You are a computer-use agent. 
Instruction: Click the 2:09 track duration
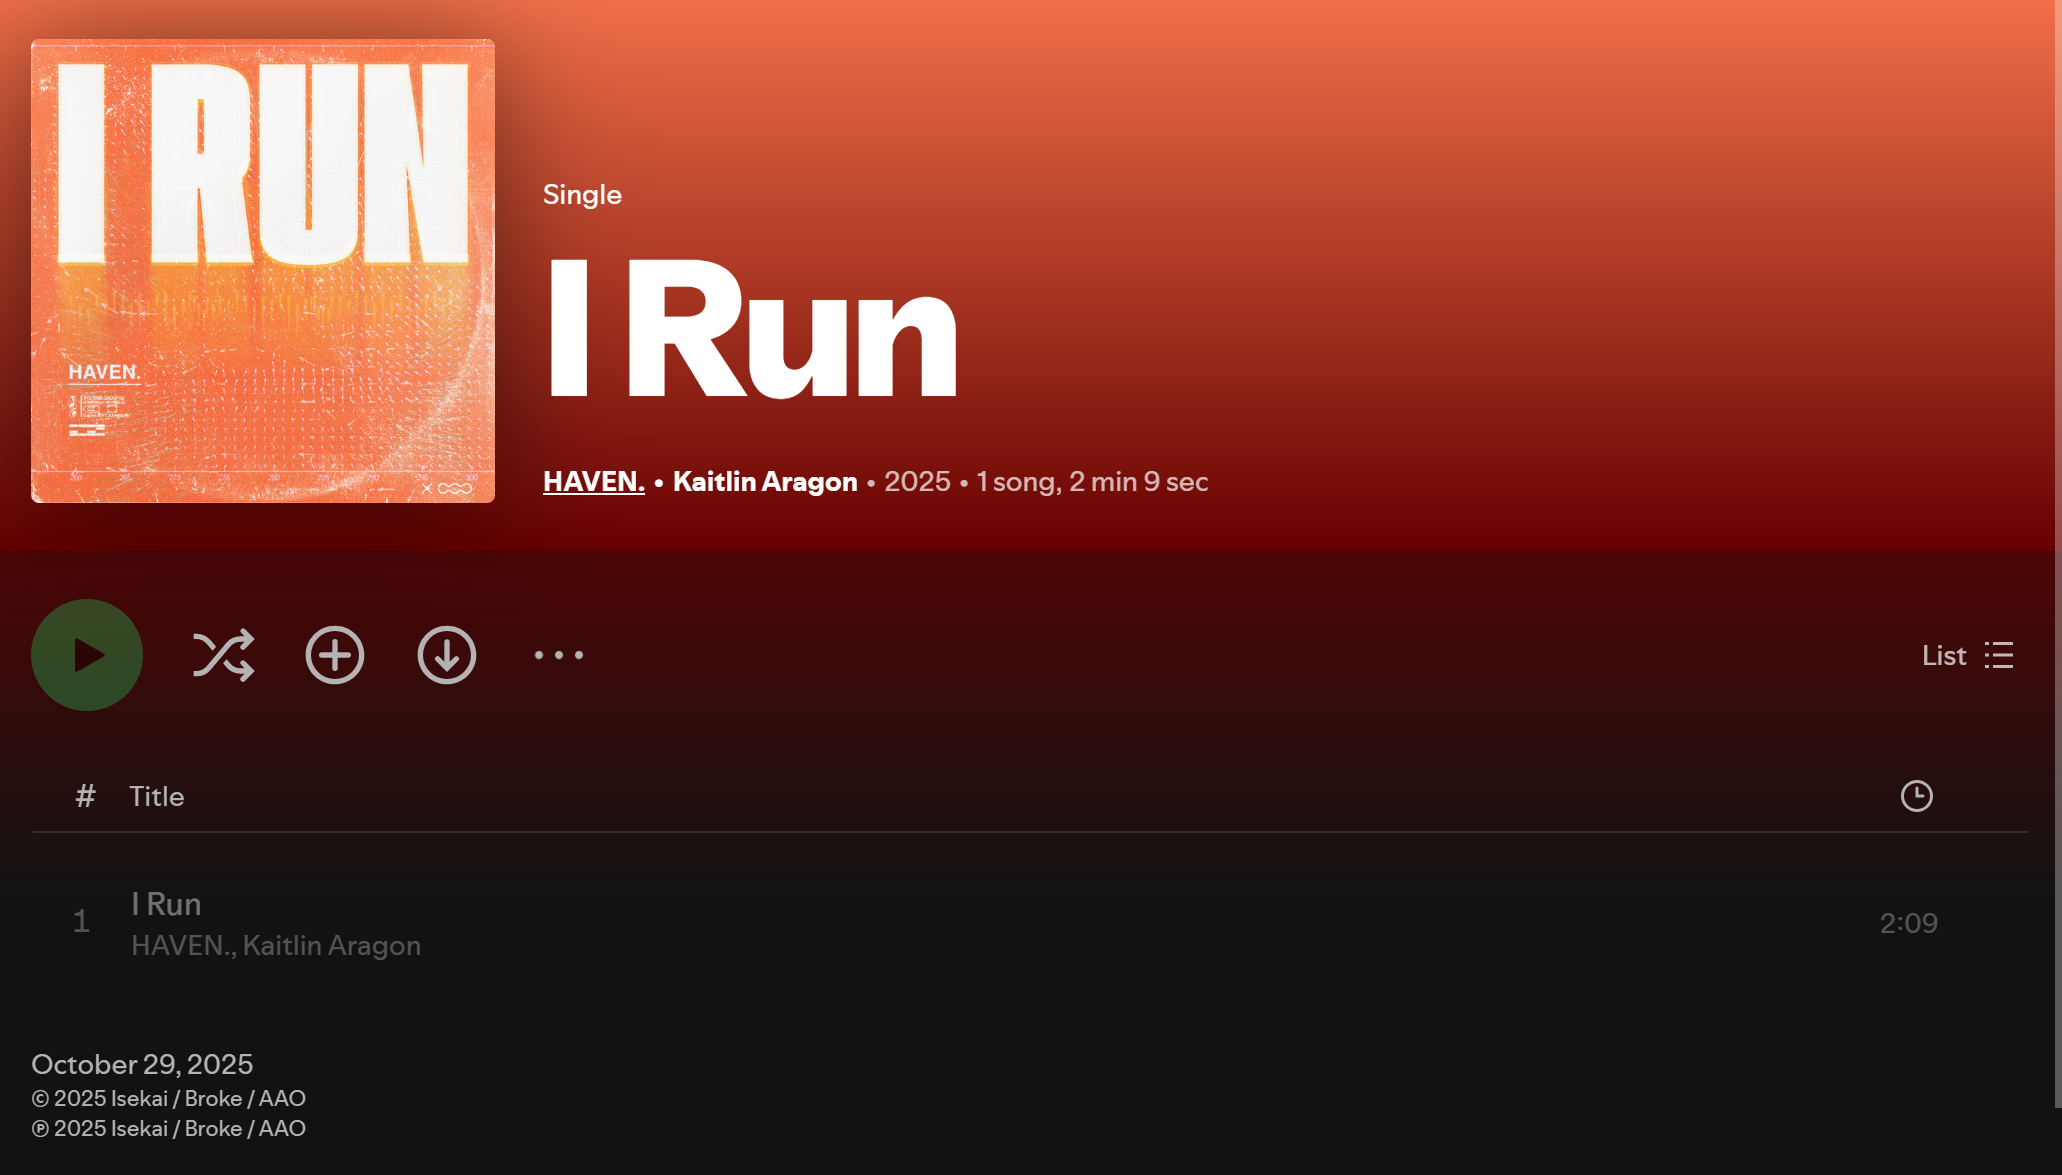(x=1909, y=923)
